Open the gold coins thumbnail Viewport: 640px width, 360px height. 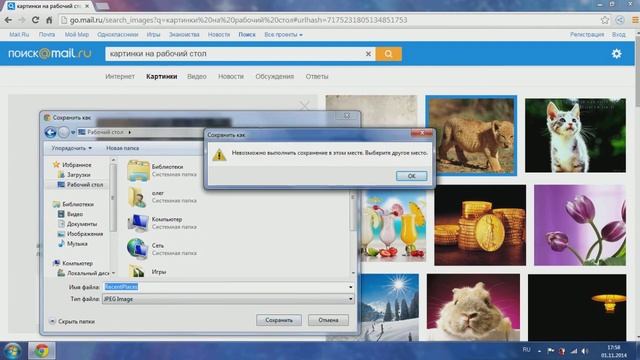coord(480,225)
